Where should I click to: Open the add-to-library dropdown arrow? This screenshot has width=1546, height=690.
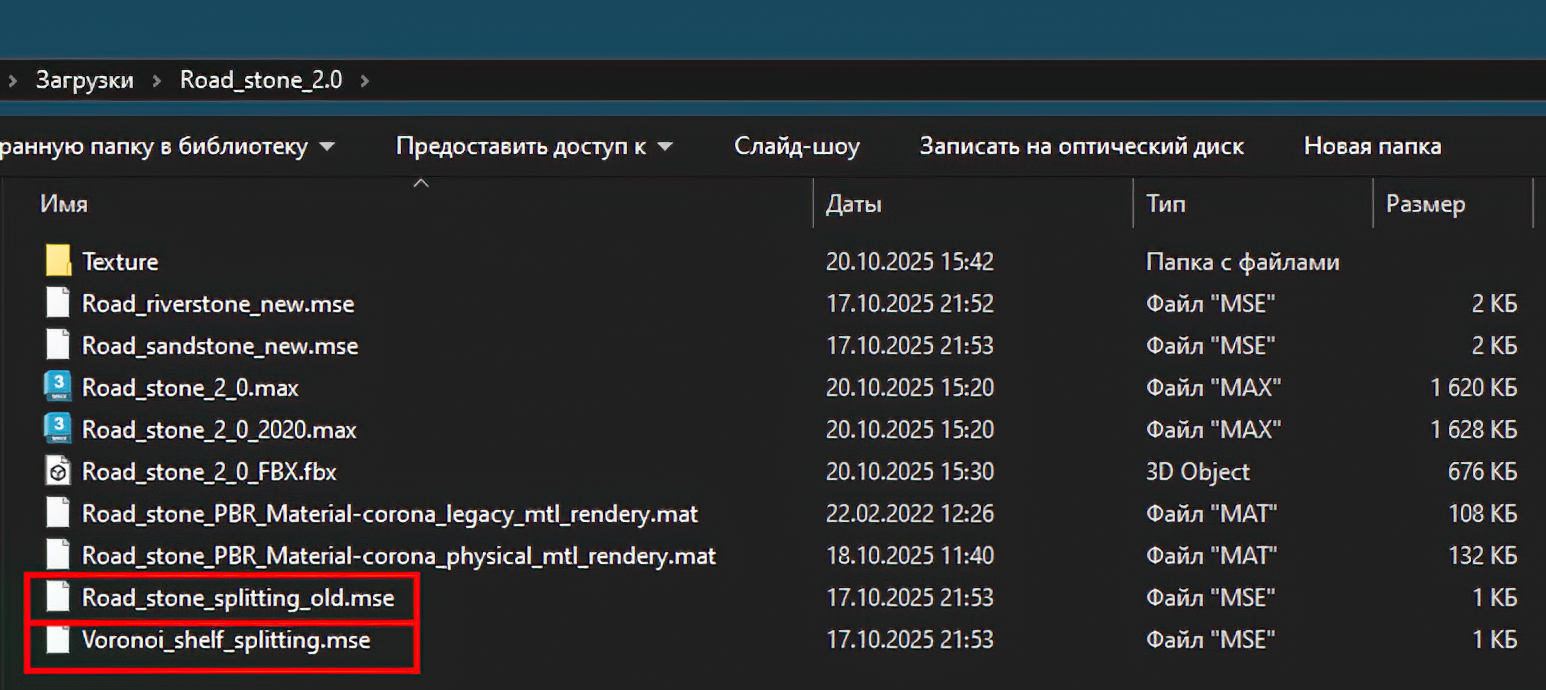click(x=326, y=147)
